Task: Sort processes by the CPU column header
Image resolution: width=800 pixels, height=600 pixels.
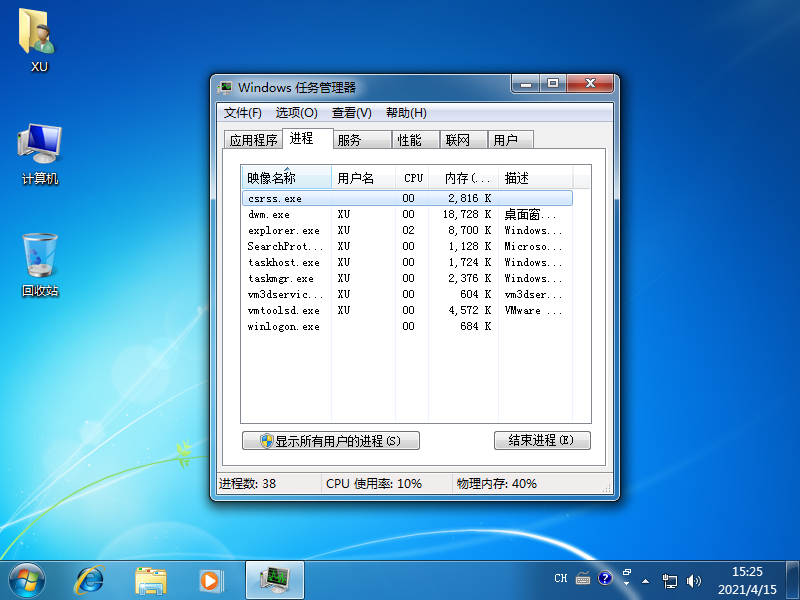Action: pos(413,177)
